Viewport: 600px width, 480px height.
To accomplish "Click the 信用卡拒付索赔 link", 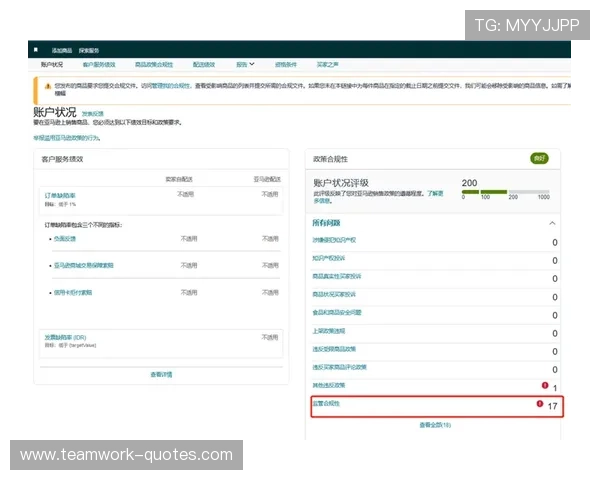I will click(x=73, y=292).
